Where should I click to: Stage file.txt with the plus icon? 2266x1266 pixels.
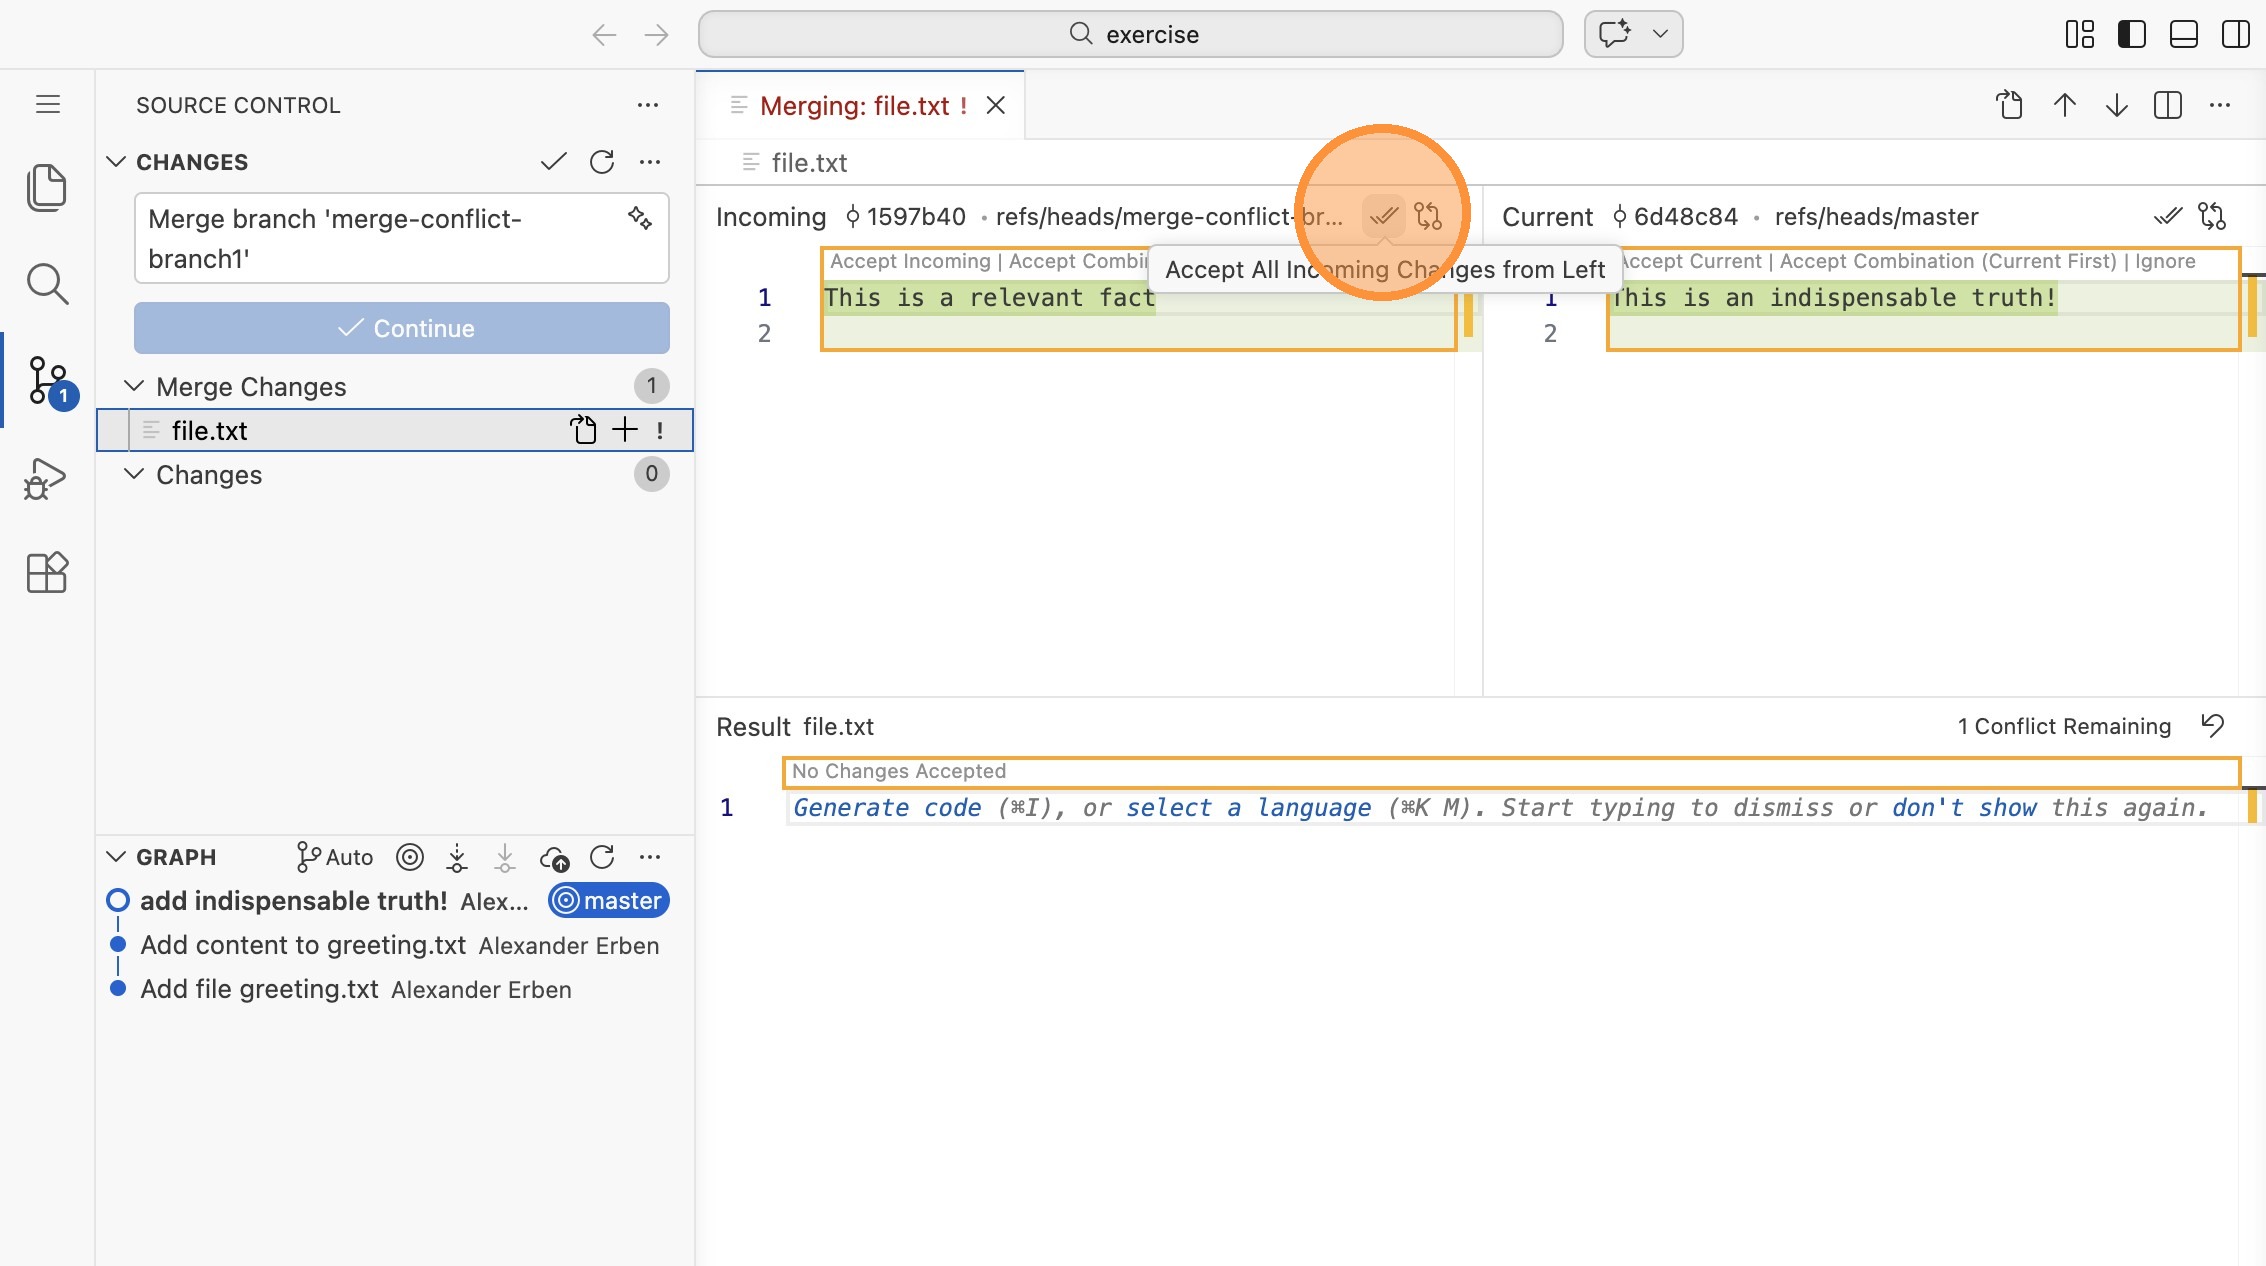point(625,430)
